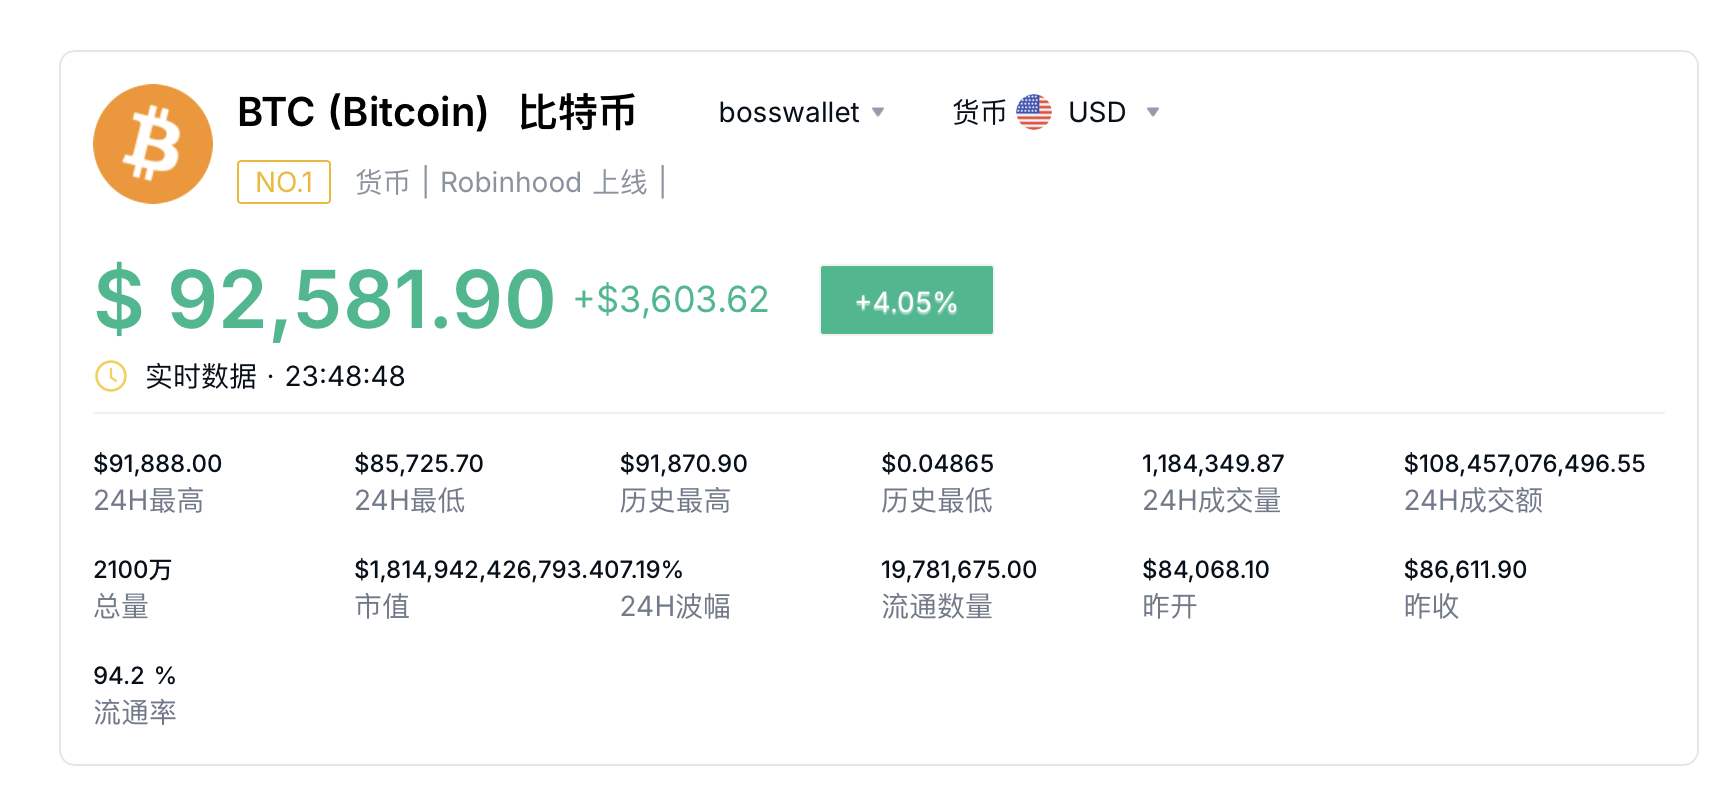1736x808 pixels.
Task: Click the 流通数量 value 19,781,675.00
Action: coord(959,570)
